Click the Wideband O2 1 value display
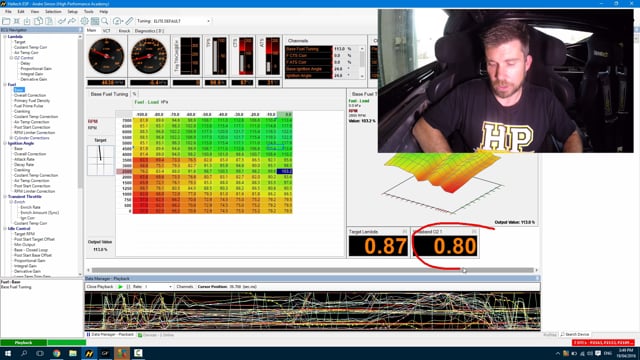The width and height of the screenshot is (640, 360). click(x=445, y=246)
